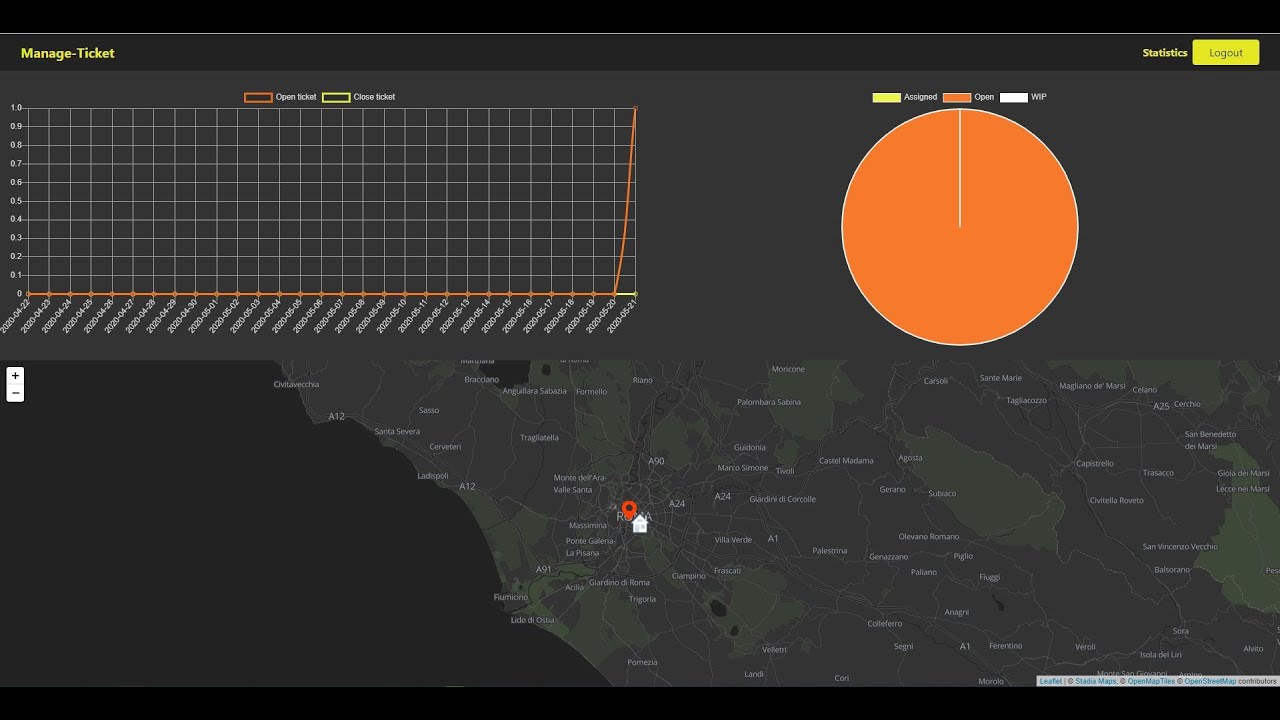Click the yellow Logout button
The height and width of the screenshot is (720, 1280).
click(x=1225, y=53)
